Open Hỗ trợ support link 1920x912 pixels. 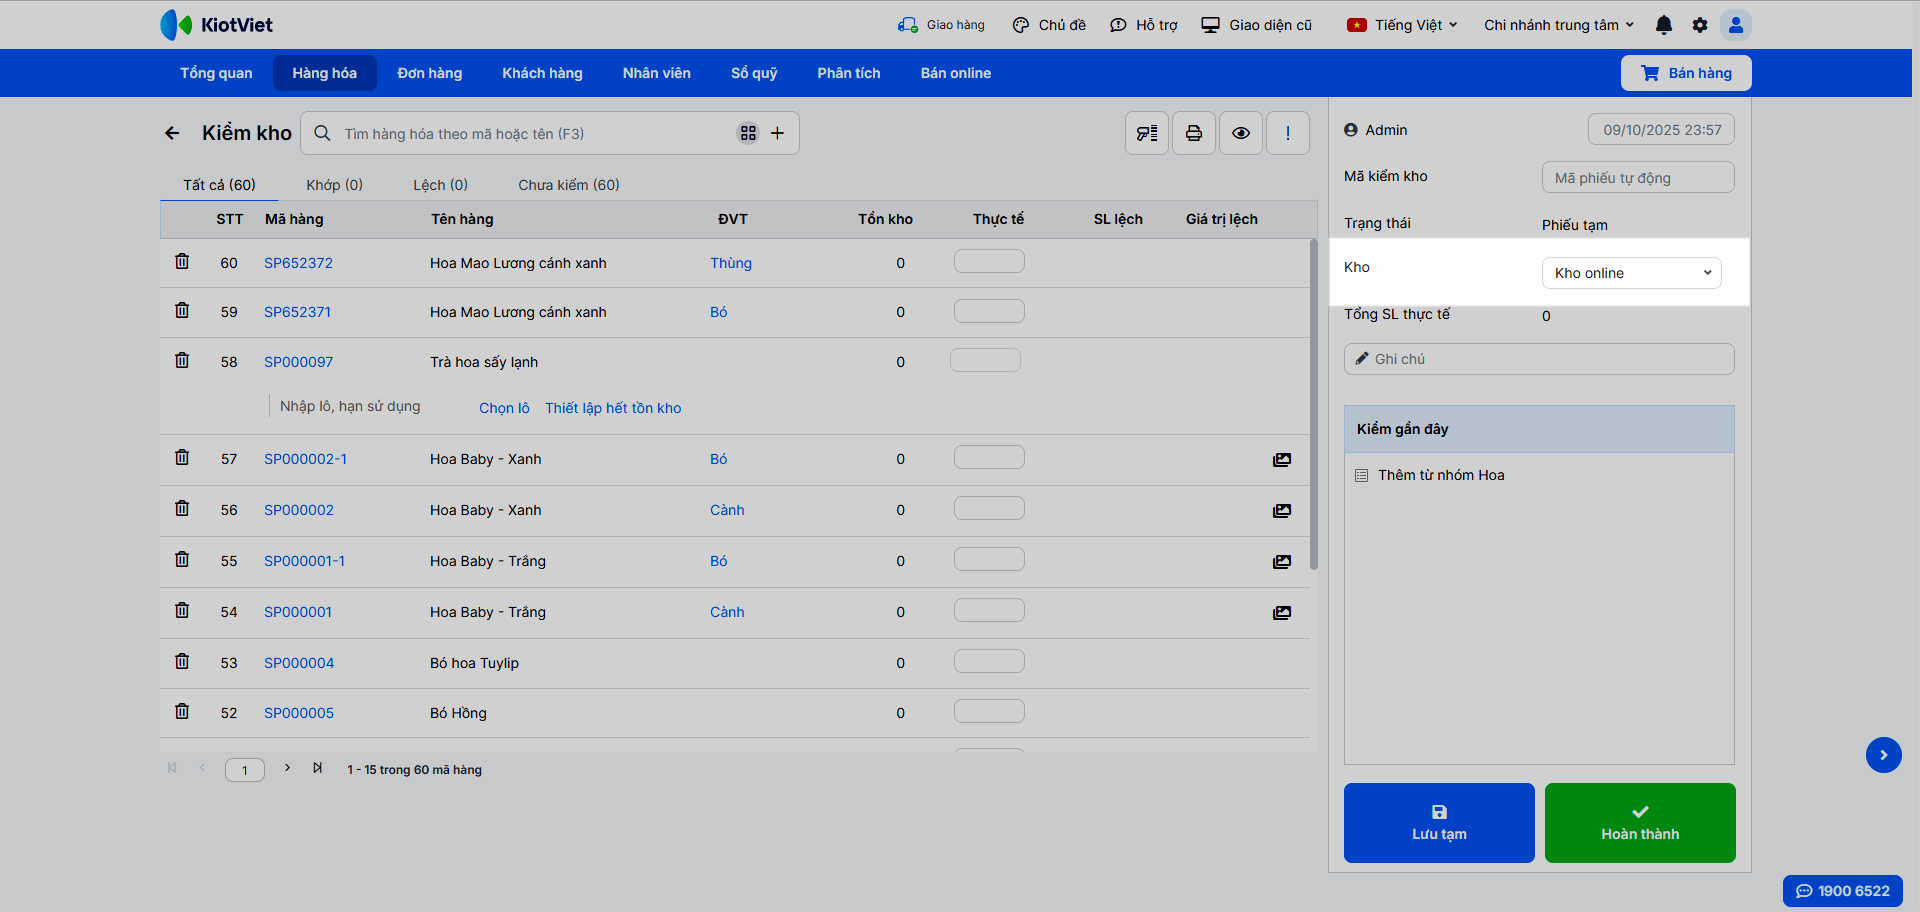[1144, 25]
